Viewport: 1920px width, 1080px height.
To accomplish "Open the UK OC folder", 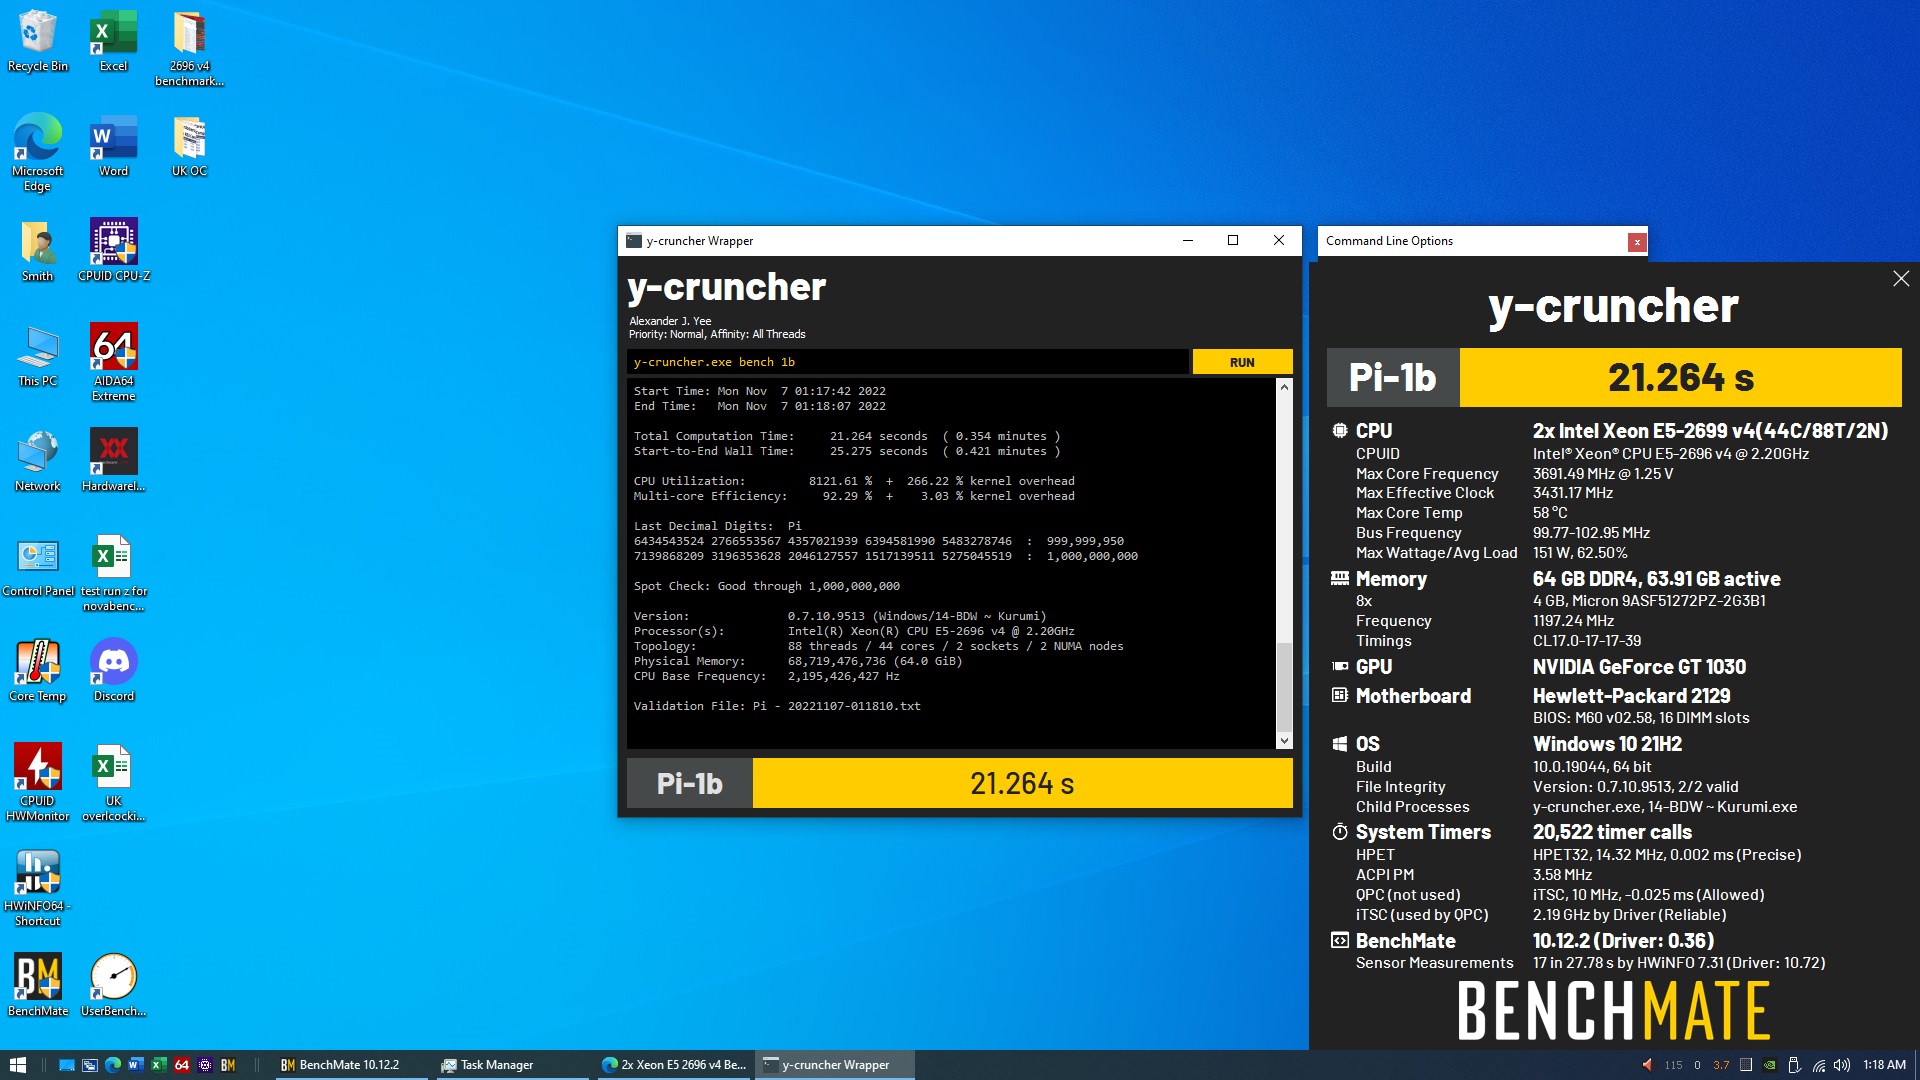I will click(189, 146).
